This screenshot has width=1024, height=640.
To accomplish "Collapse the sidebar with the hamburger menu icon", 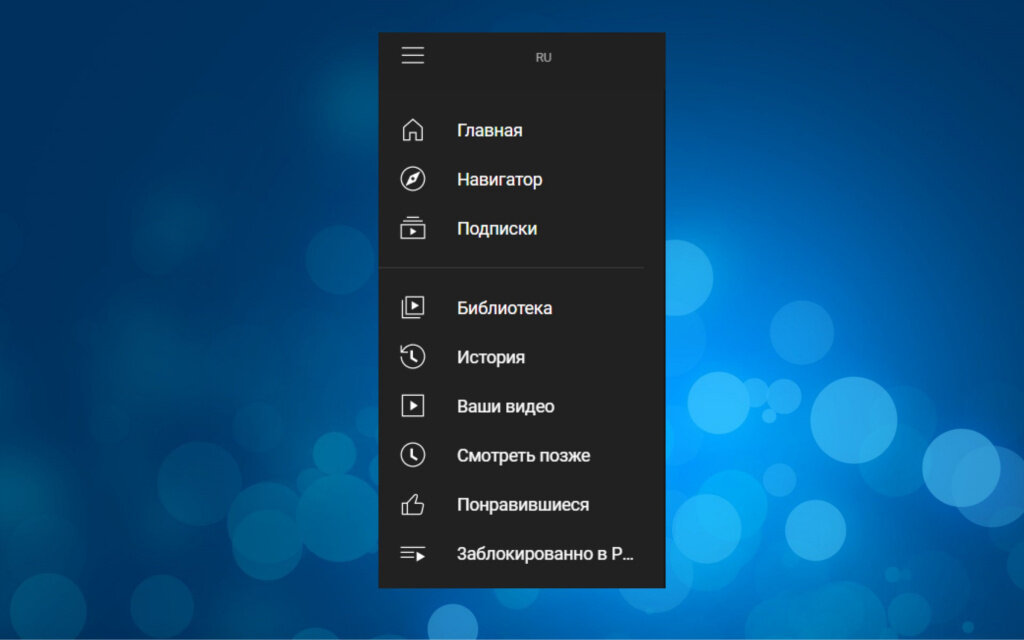I will (413, 56).
